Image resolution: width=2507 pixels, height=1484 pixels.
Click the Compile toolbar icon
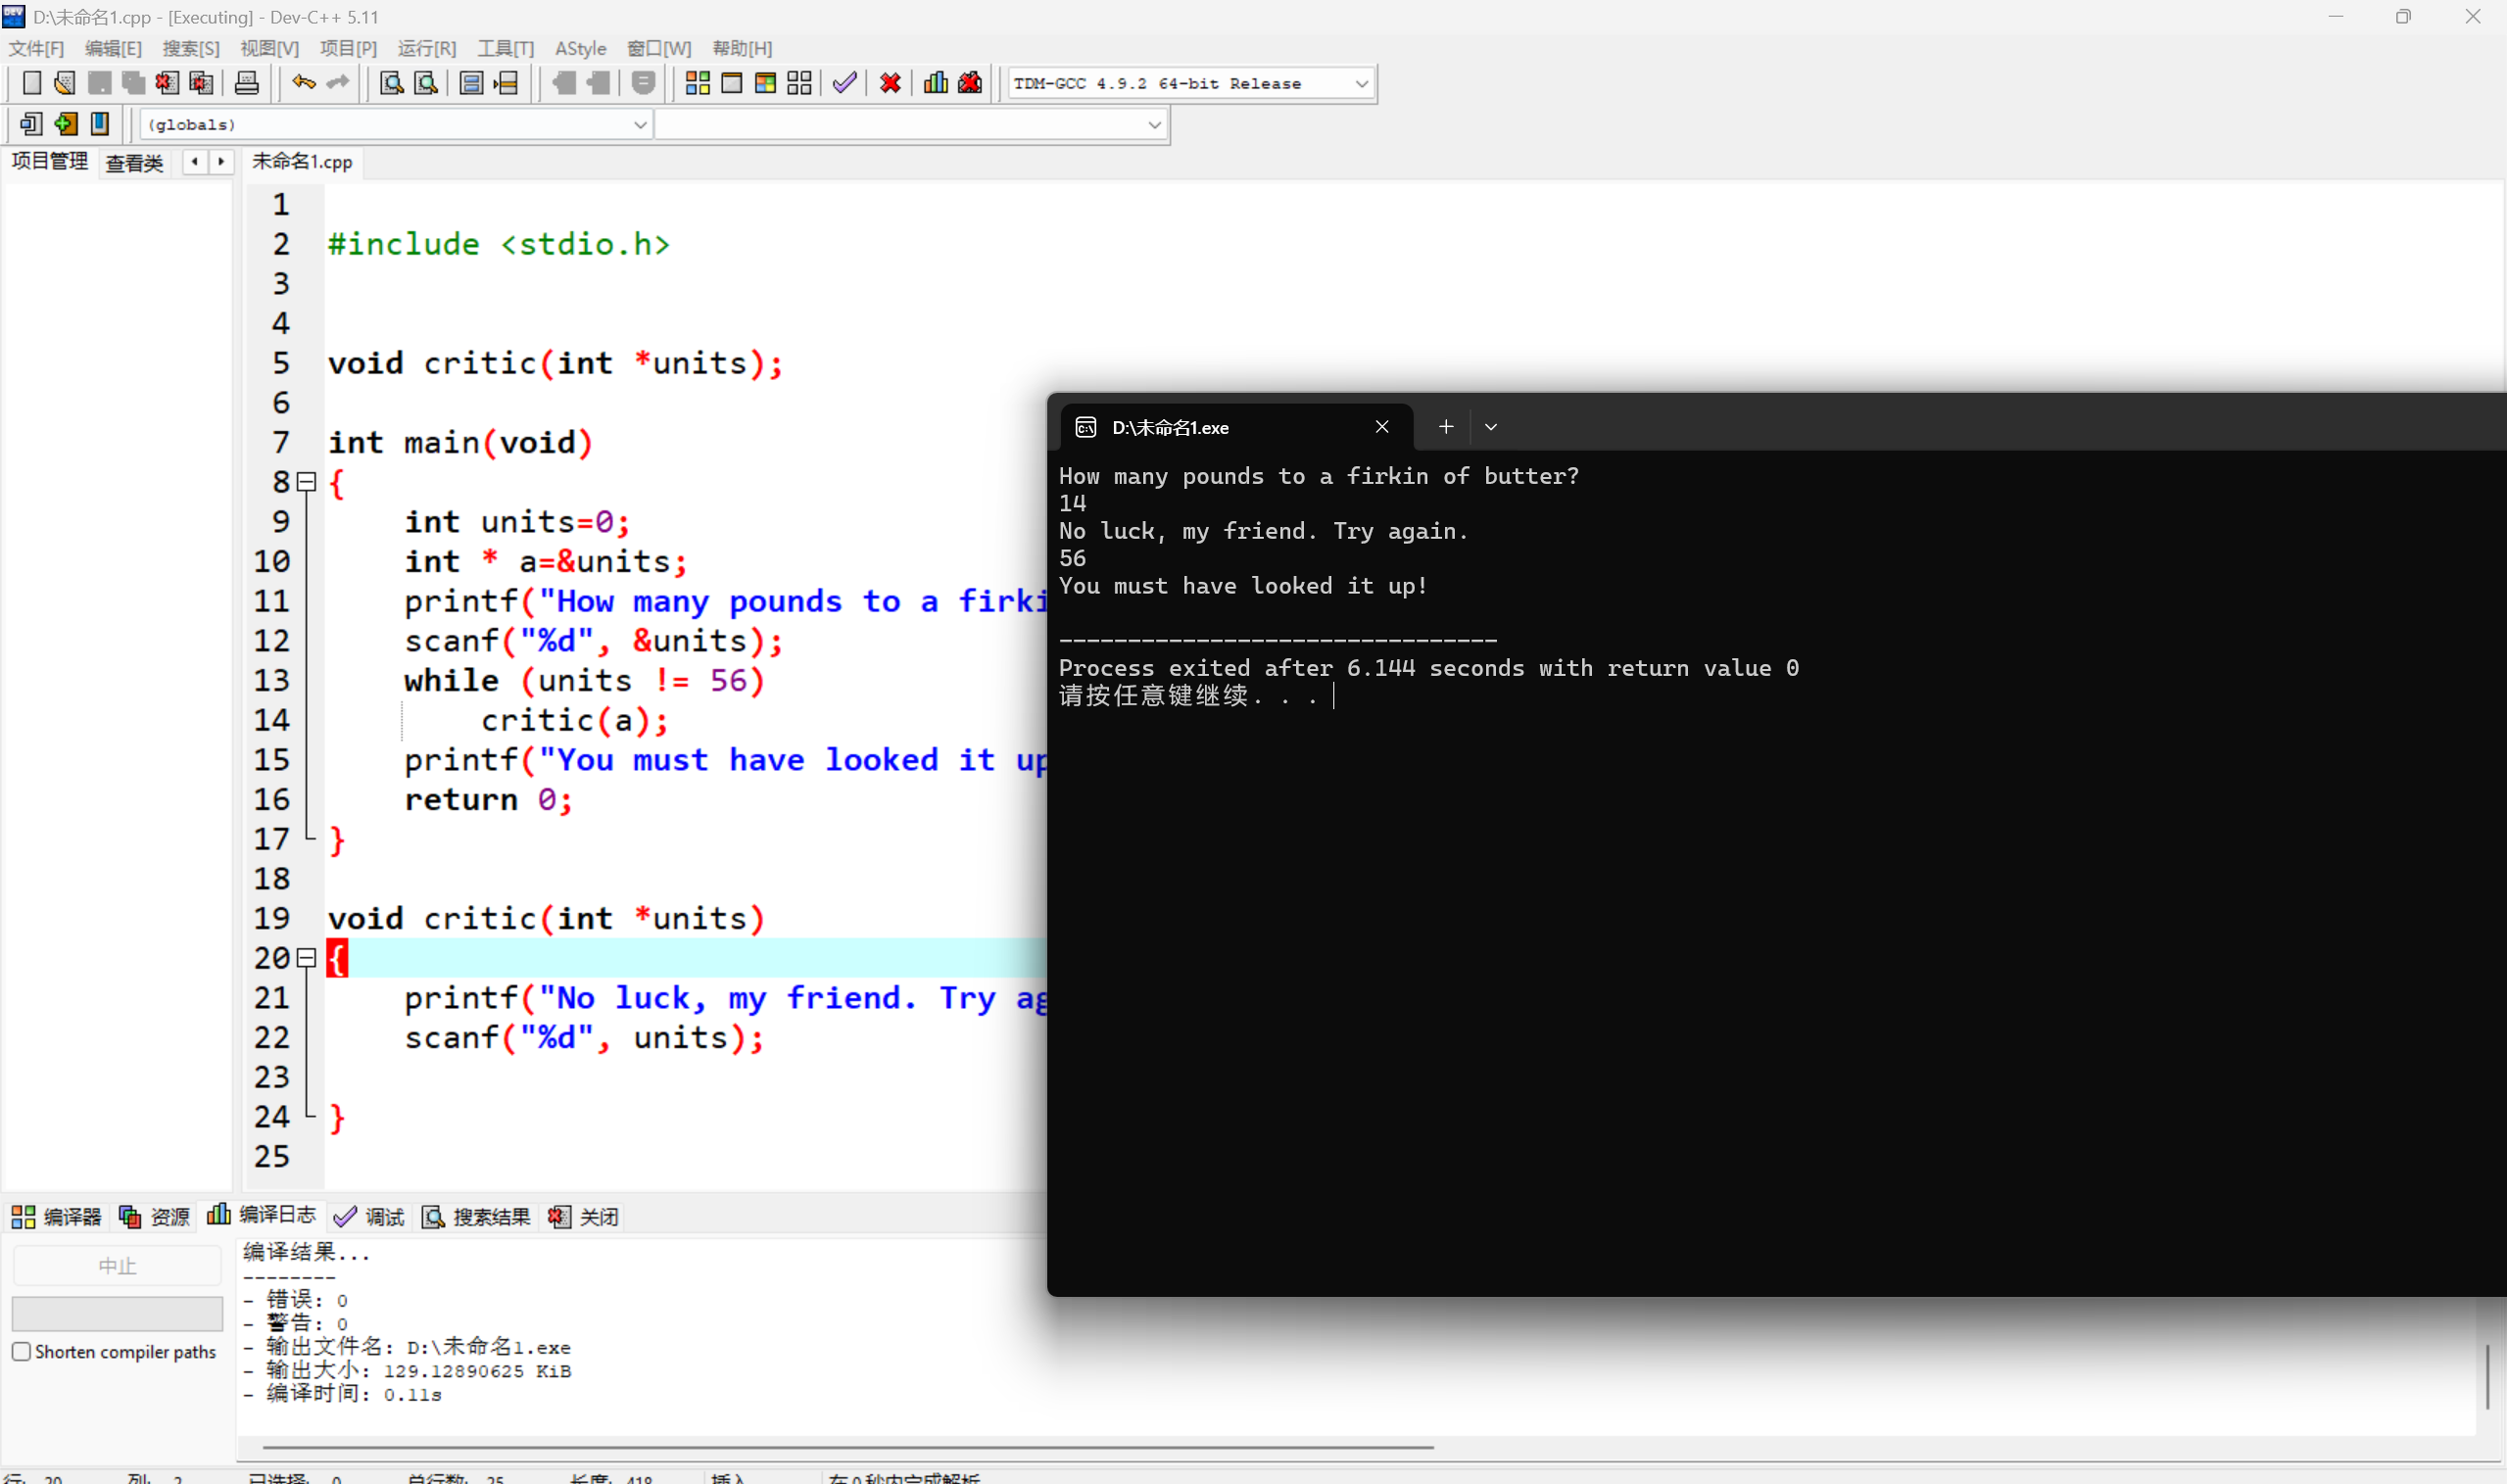697,84
